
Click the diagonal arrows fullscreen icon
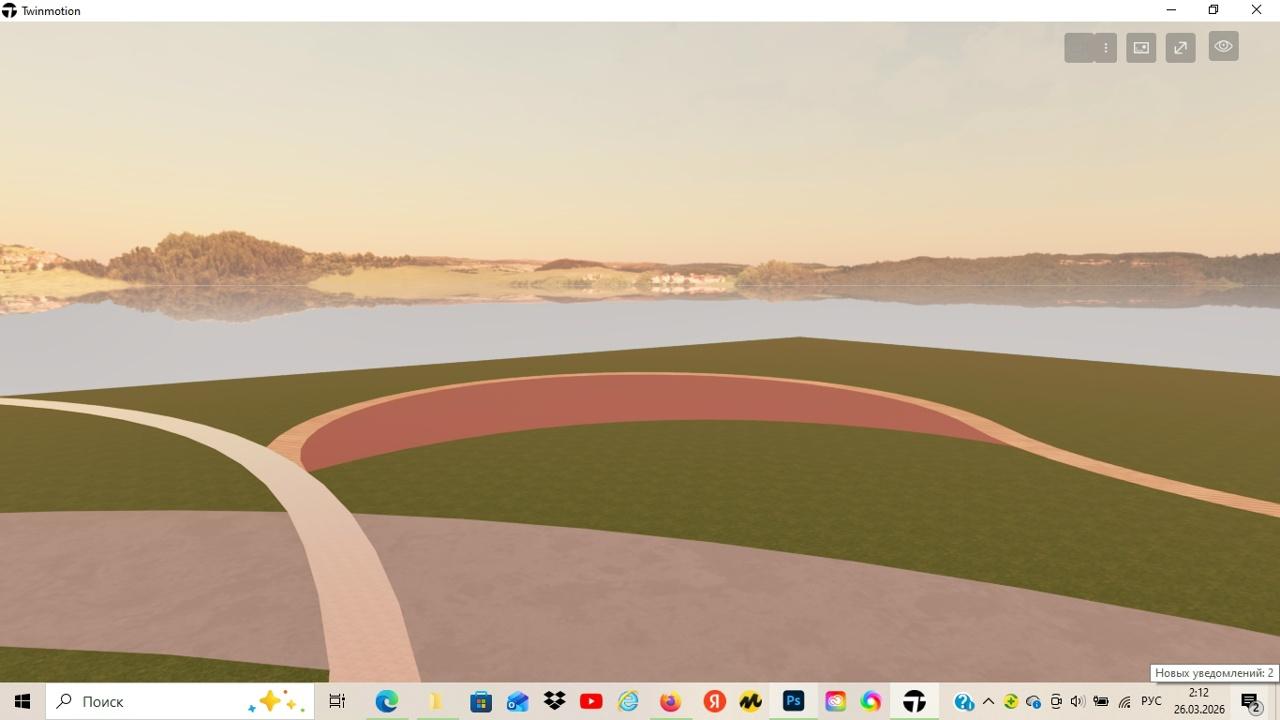pyautogui.click(x=1180, y=48)
